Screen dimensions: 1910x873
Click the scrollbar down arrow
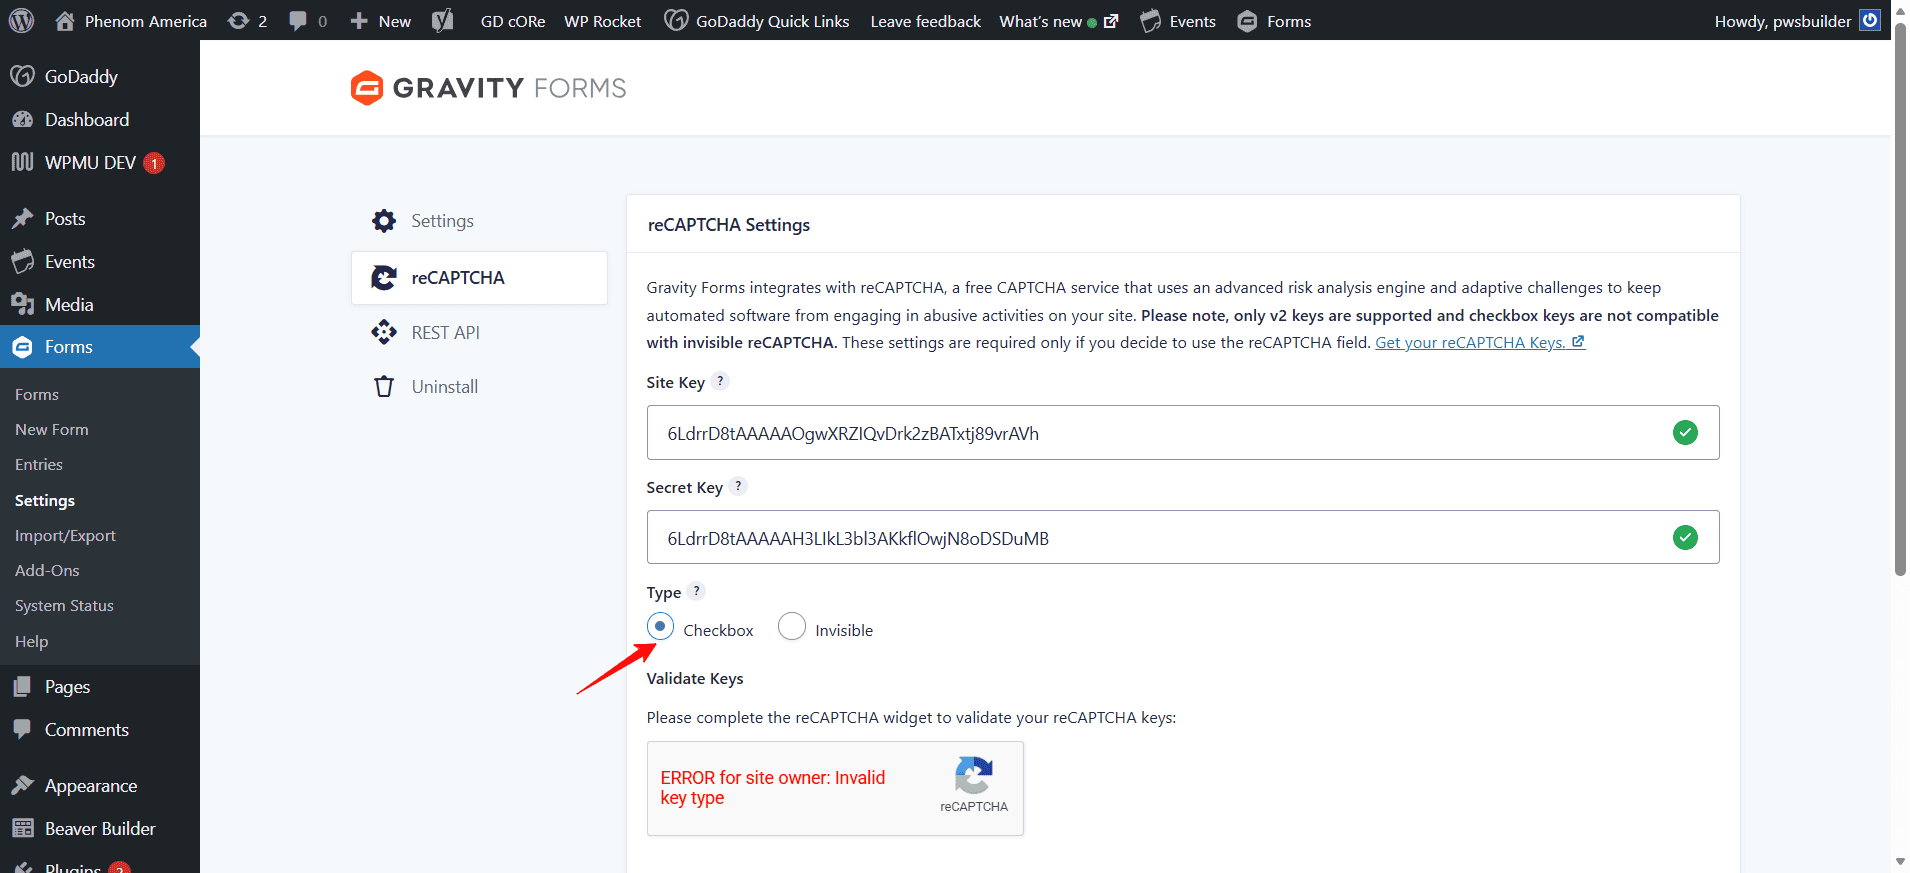click(1900, 862)
